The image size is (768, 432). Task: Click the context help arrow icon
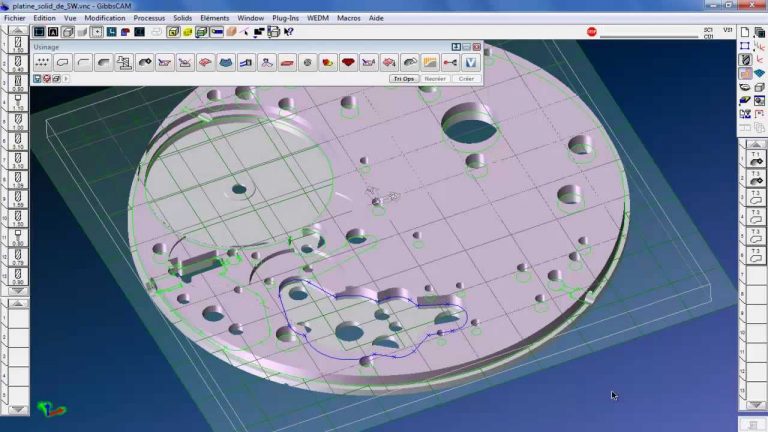pos(288,32)
